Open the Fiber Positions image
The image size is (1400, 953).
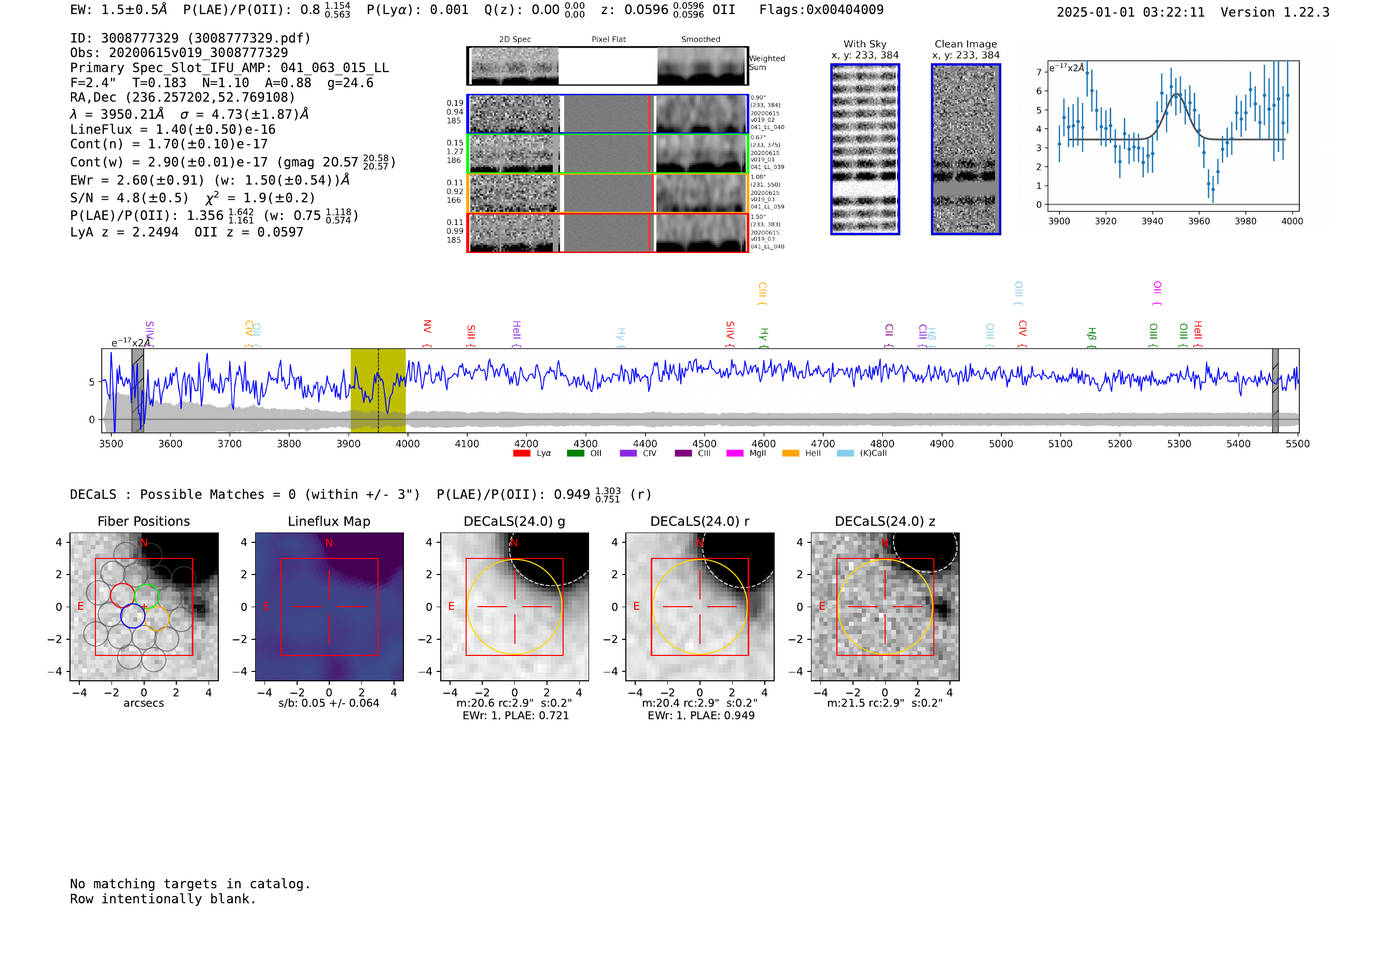[144, 607]
